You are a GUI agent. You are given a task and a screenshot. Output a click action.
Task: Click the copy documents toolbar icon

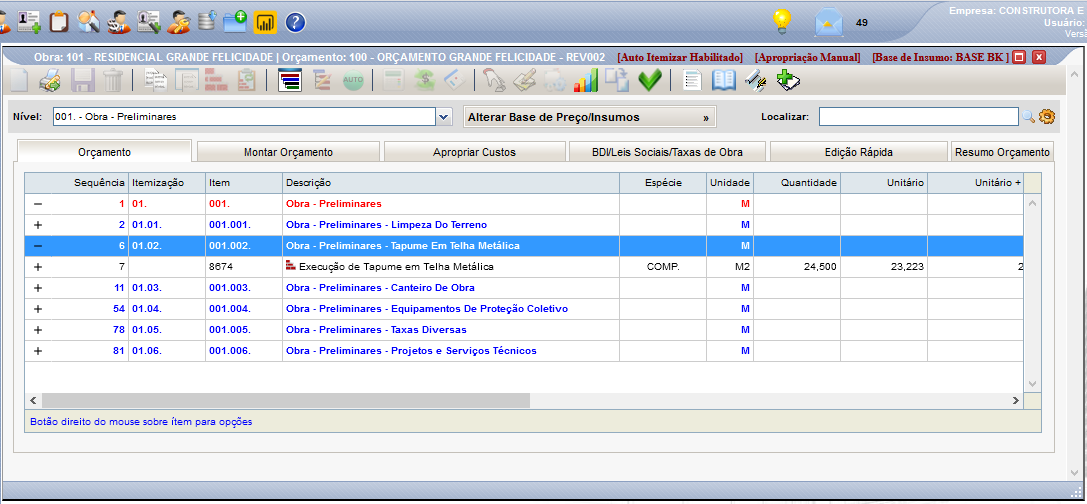pos(157,80)
